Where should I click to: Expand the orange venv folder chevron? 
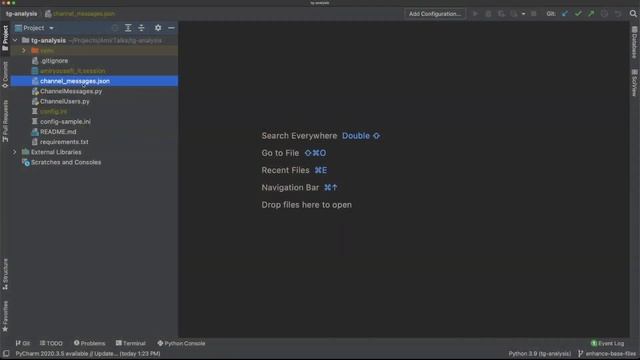[24, 51]
